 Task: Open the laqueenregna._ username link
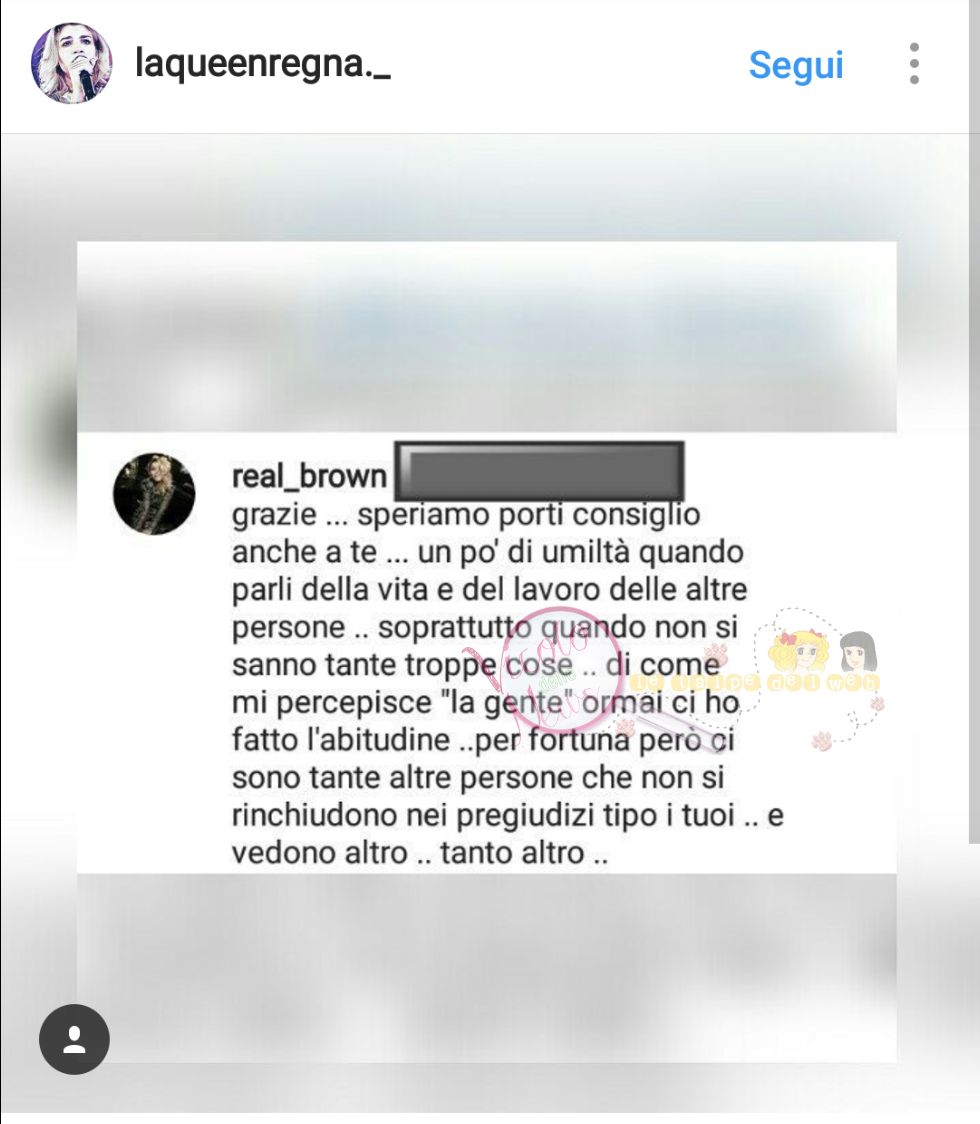click(263, 63)
